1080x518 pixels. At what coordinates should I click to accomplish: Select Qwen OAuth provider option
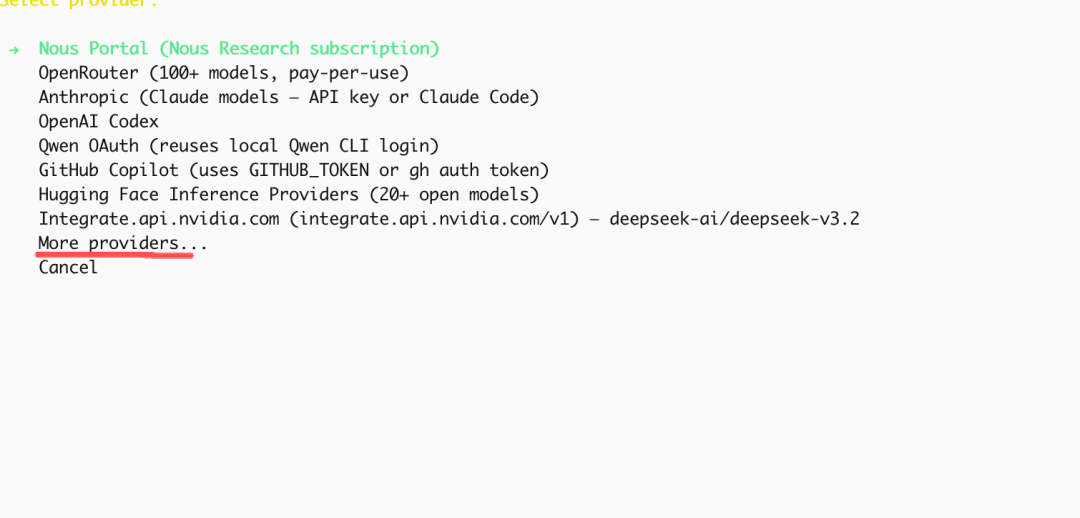(88, 146)
